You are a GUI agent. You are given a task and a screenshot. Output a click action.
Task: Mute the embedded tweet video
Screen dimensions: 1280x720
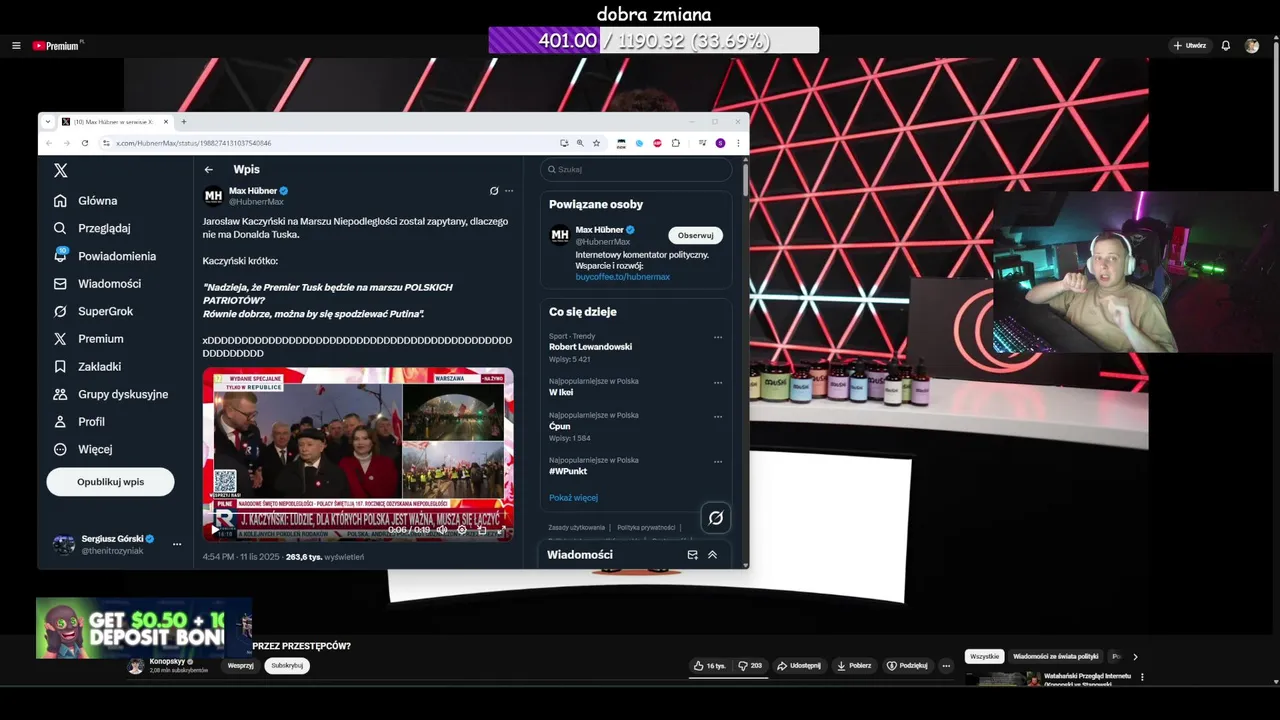click(x=442, y=530)
